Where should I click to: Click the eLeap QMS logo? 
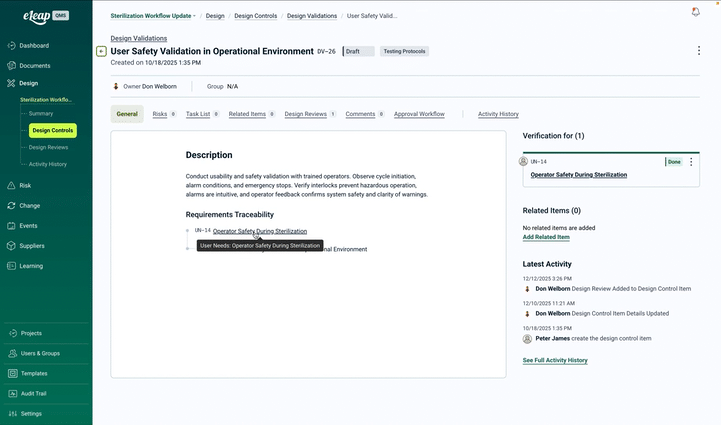(x=46, y=16)
